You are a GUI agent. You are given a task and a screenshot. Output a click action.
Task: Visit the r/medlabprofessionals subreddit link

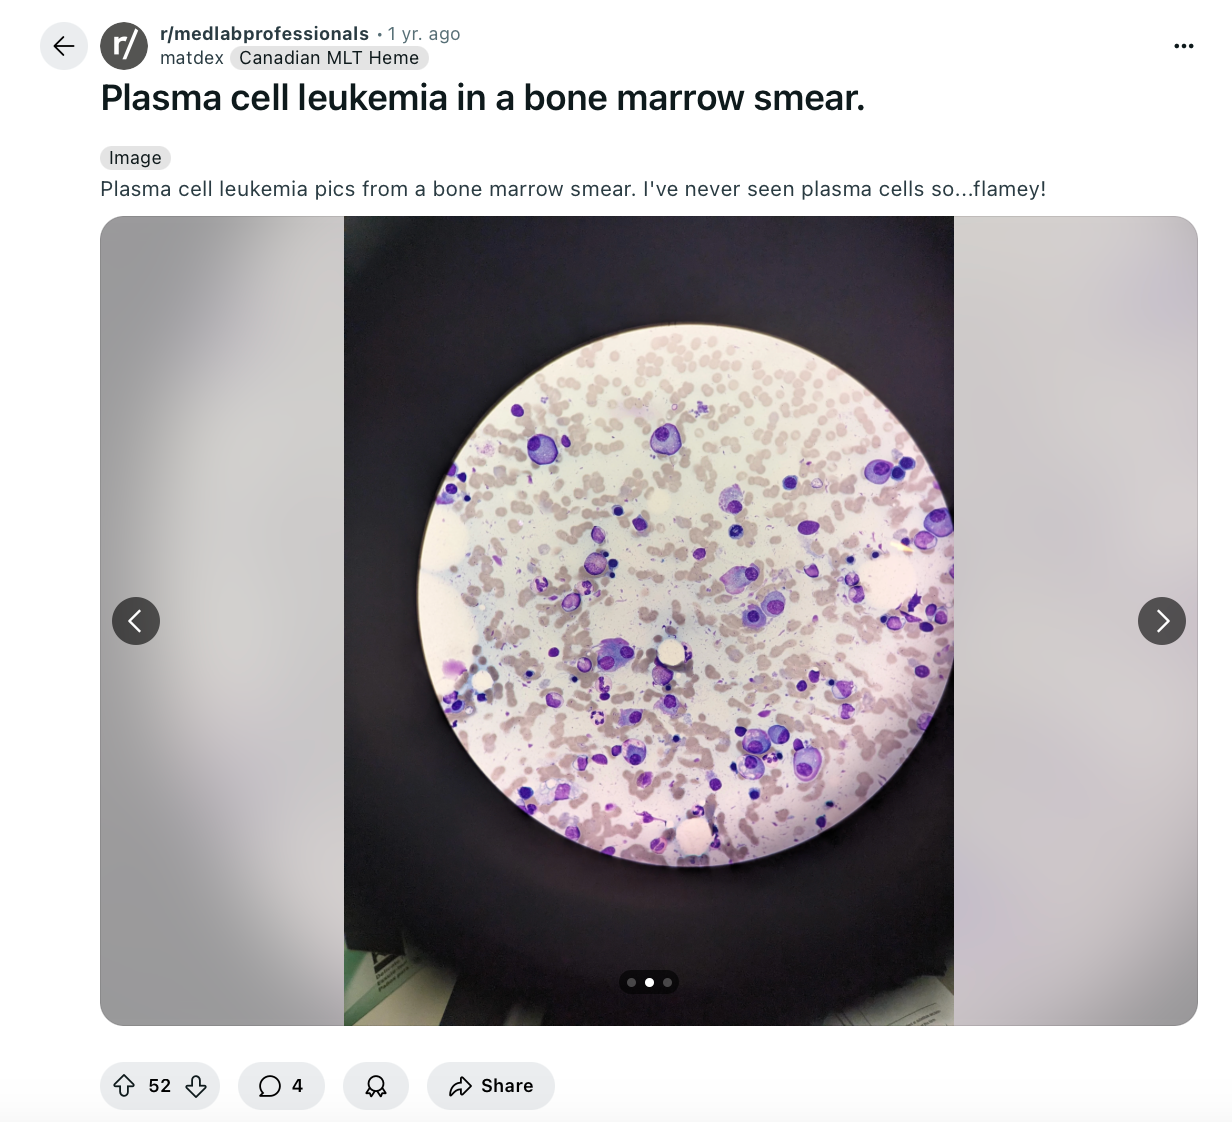pyautogui.click(x=264, y=34)
